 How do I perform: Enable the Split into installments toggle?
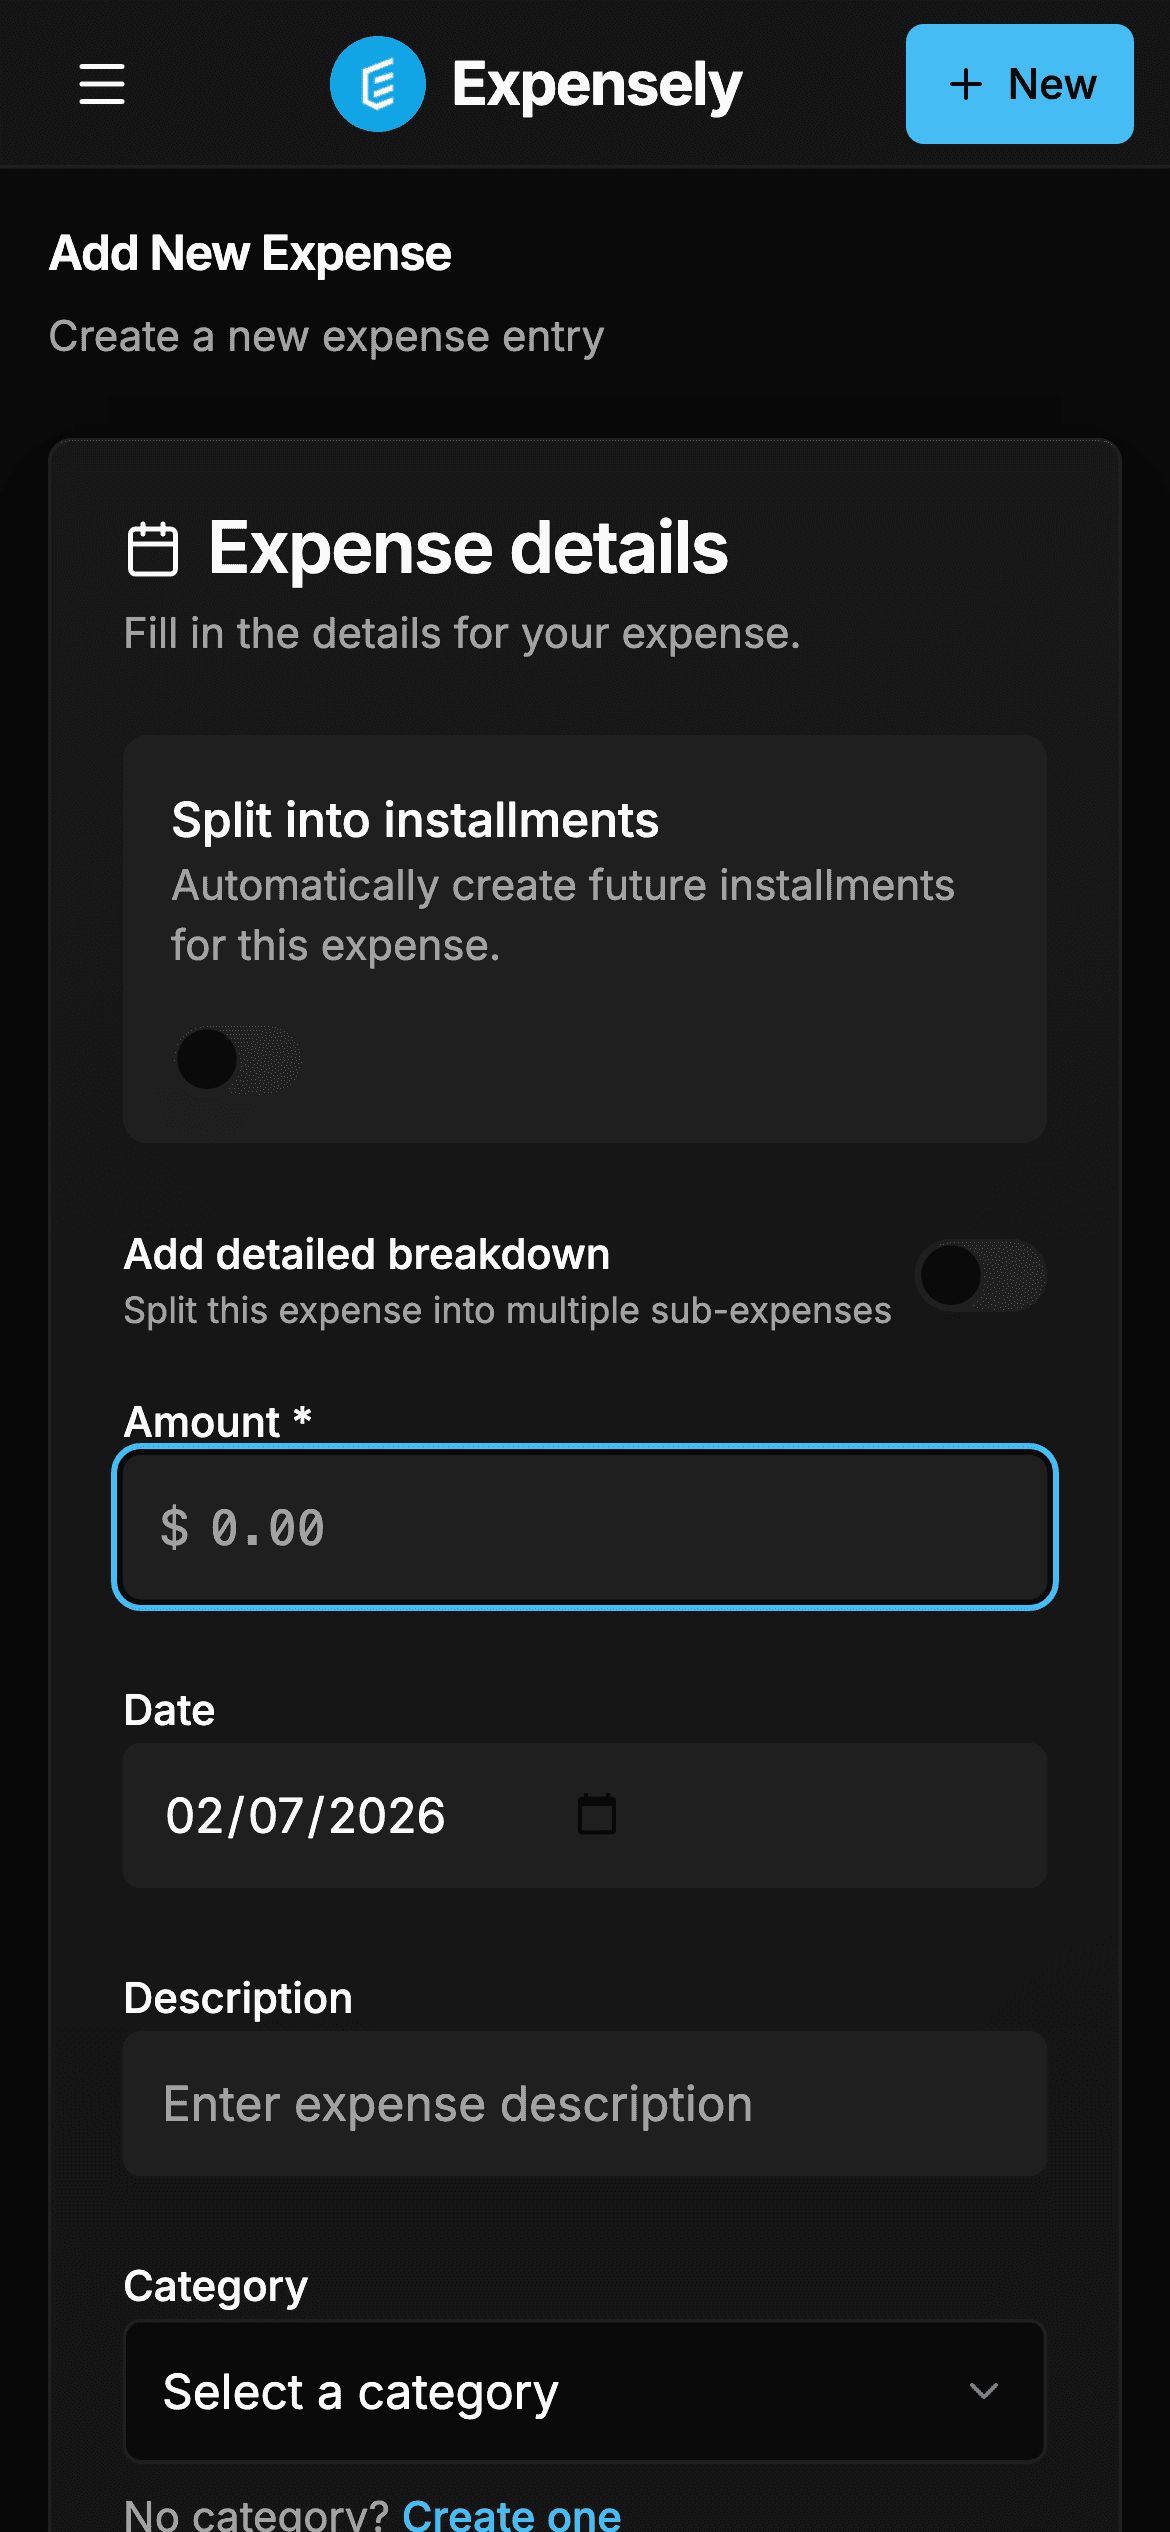238,1060
